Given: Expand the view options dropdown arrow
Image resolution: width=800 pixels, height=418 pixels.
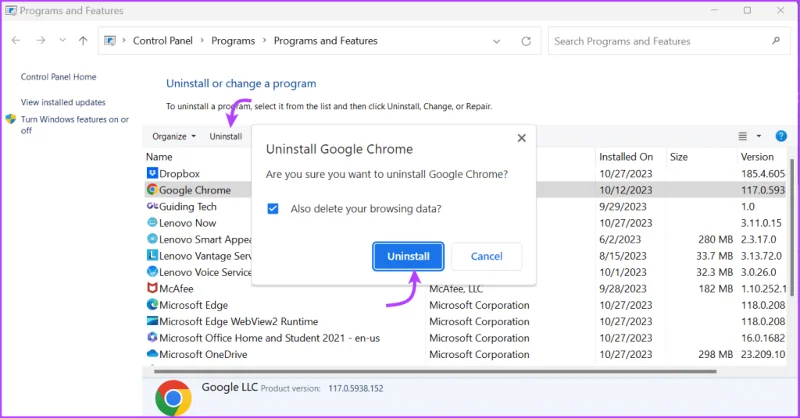Looking at the screenshot, I should click(x=759, y=136).
